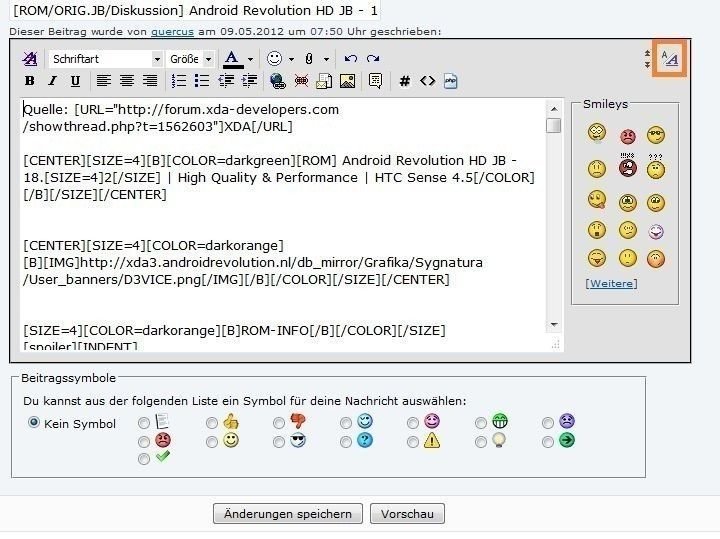Open the smiley menu via the smiley face button
720x539 pixels.
[x=275, y=59]
